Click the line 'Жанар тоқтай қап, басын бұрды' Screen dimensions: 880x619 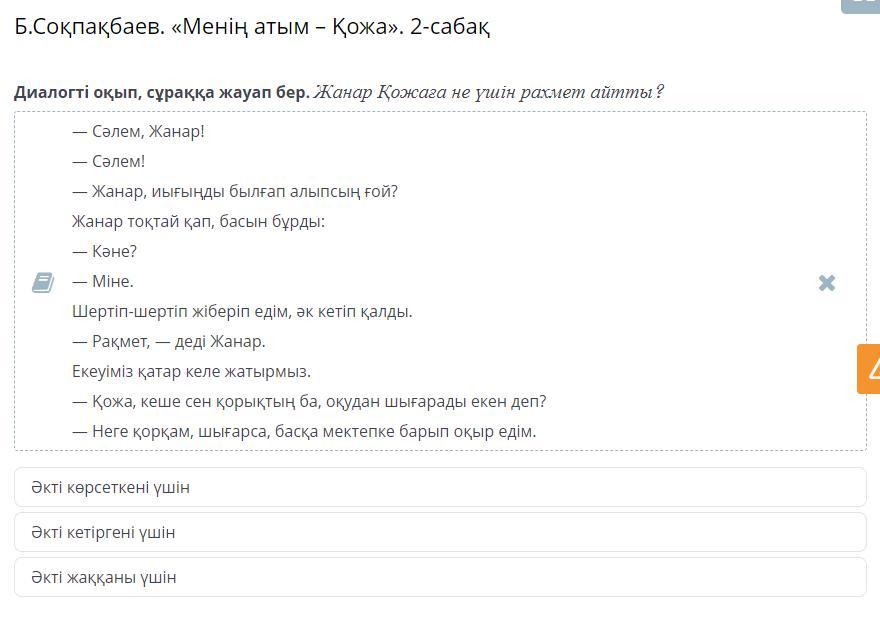pyautogui.click(x=199, y=221)
